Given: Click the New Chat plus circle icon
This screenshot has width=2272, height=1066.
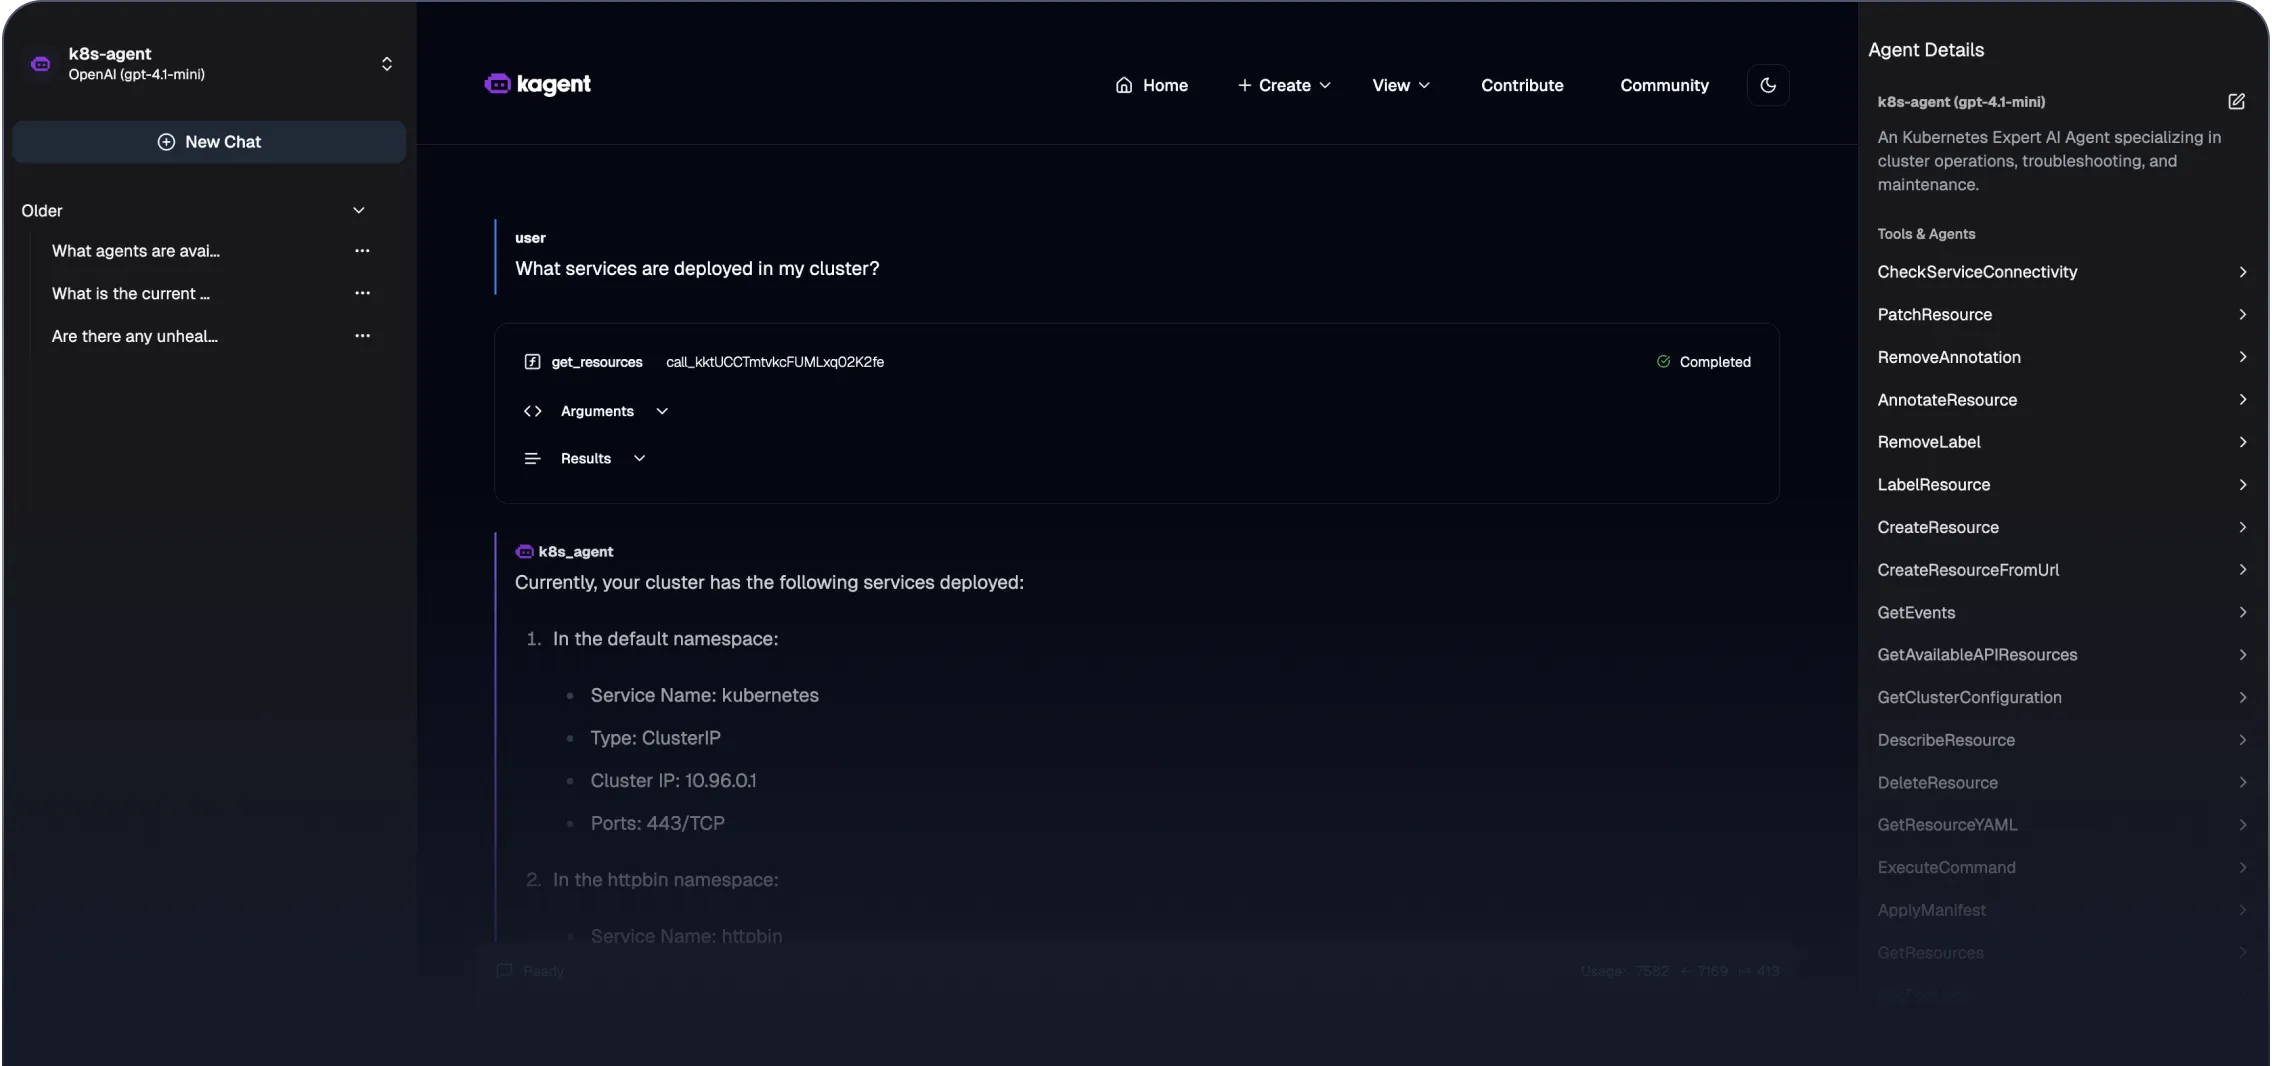Looking at the screenshot, I should pos(166,142).
